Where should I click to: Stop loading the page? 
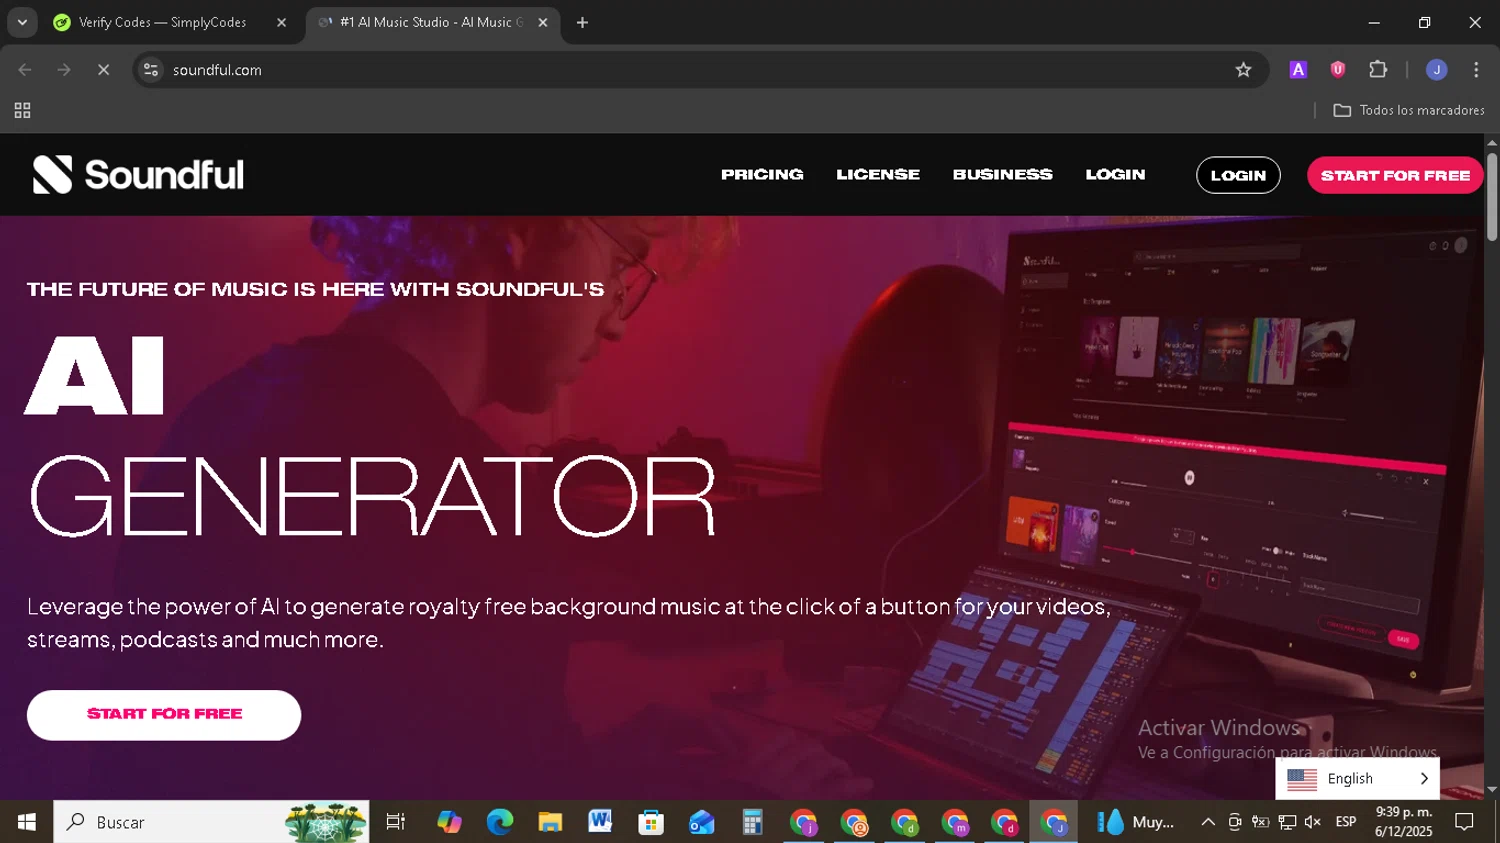103,70
